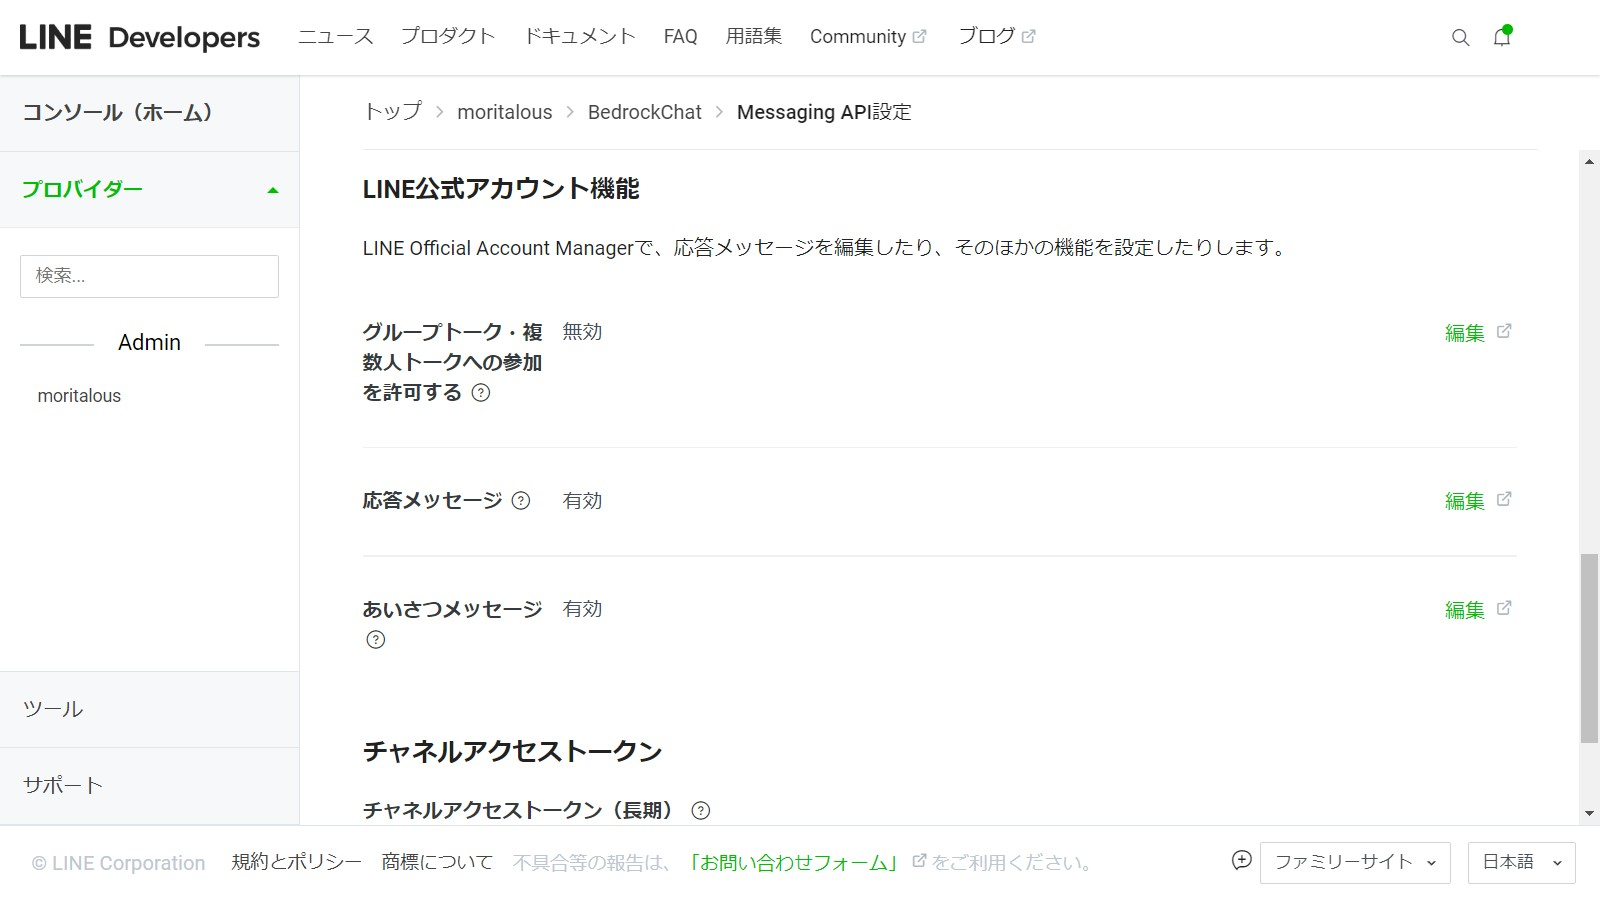1600x900 pixels.
Task: Click 編集 link for 応答メッセージ
Action: point(1465,501)
